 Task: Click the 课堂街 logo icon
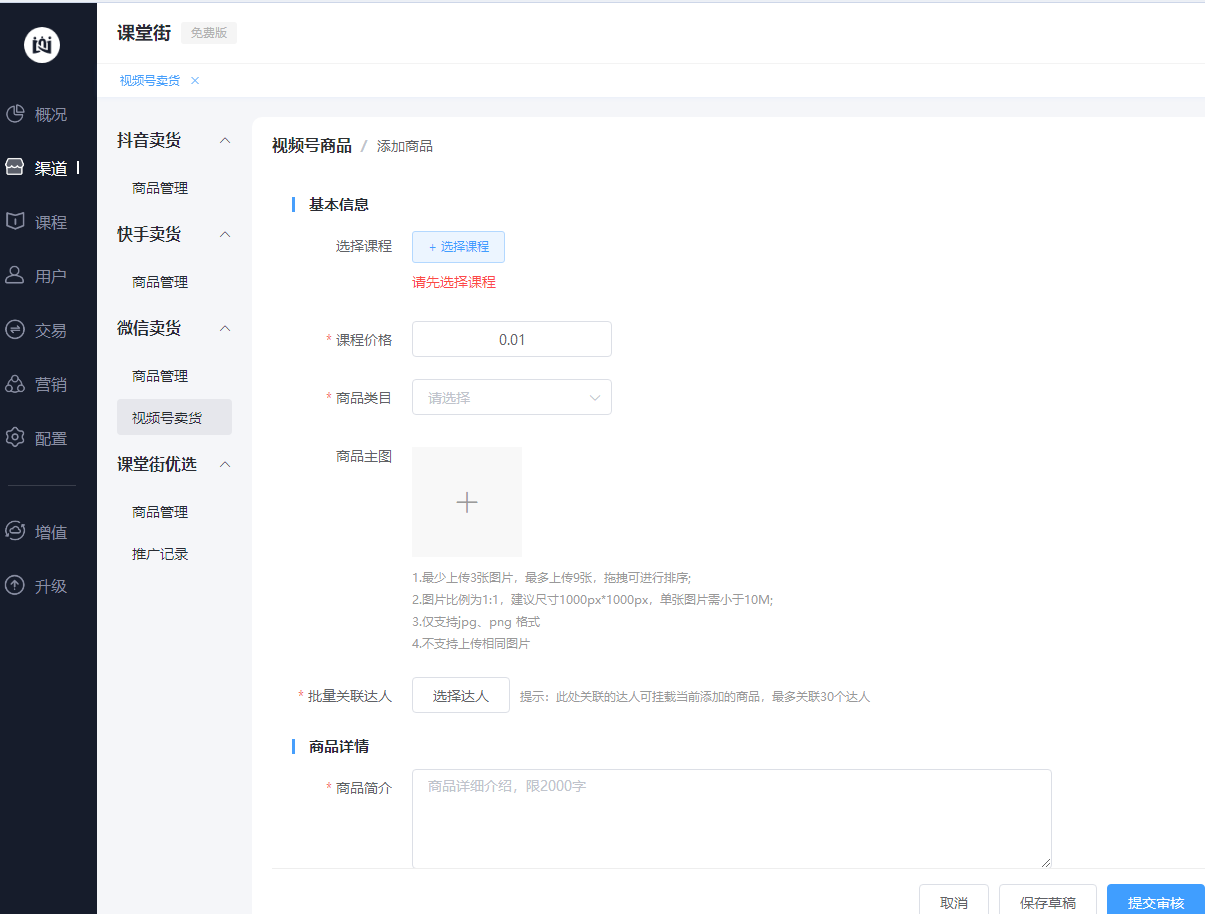tap(42, 44)
